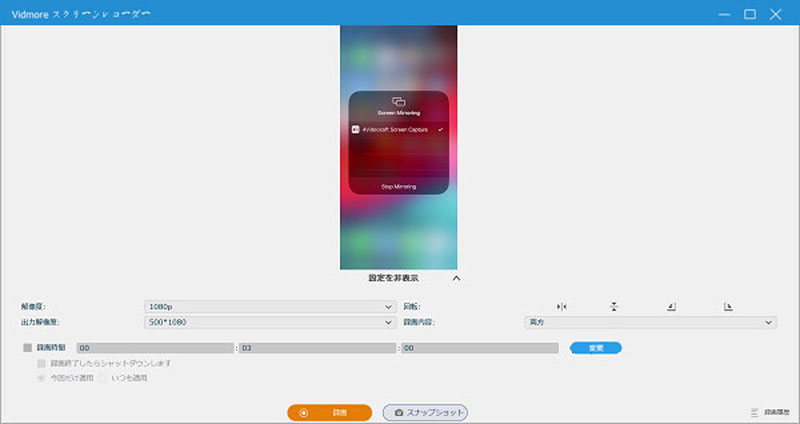This screenshot has width=800, height=424.
Task: Rotate the screen left 90 degrees
Action: pyautogui.click(x=671, y=307)
